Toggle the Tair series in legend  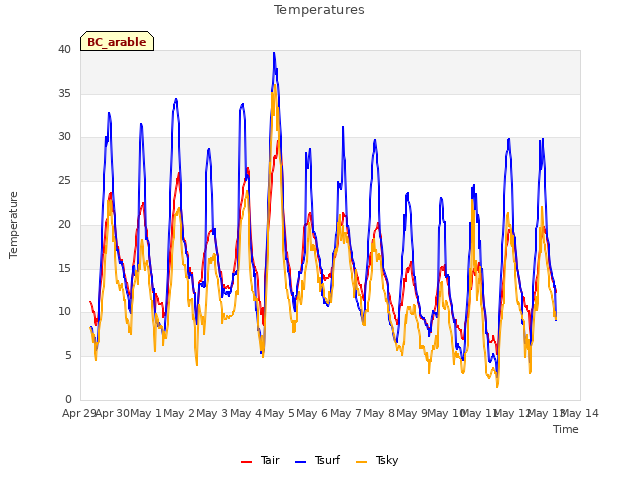point(260,460)
